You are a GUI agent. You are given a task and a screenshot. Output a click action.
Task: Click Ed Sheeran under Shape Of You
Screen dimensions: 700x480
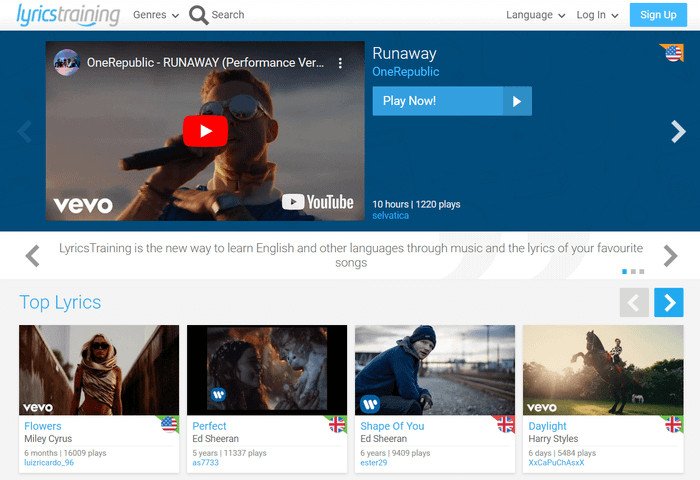[x=383, y=439]
